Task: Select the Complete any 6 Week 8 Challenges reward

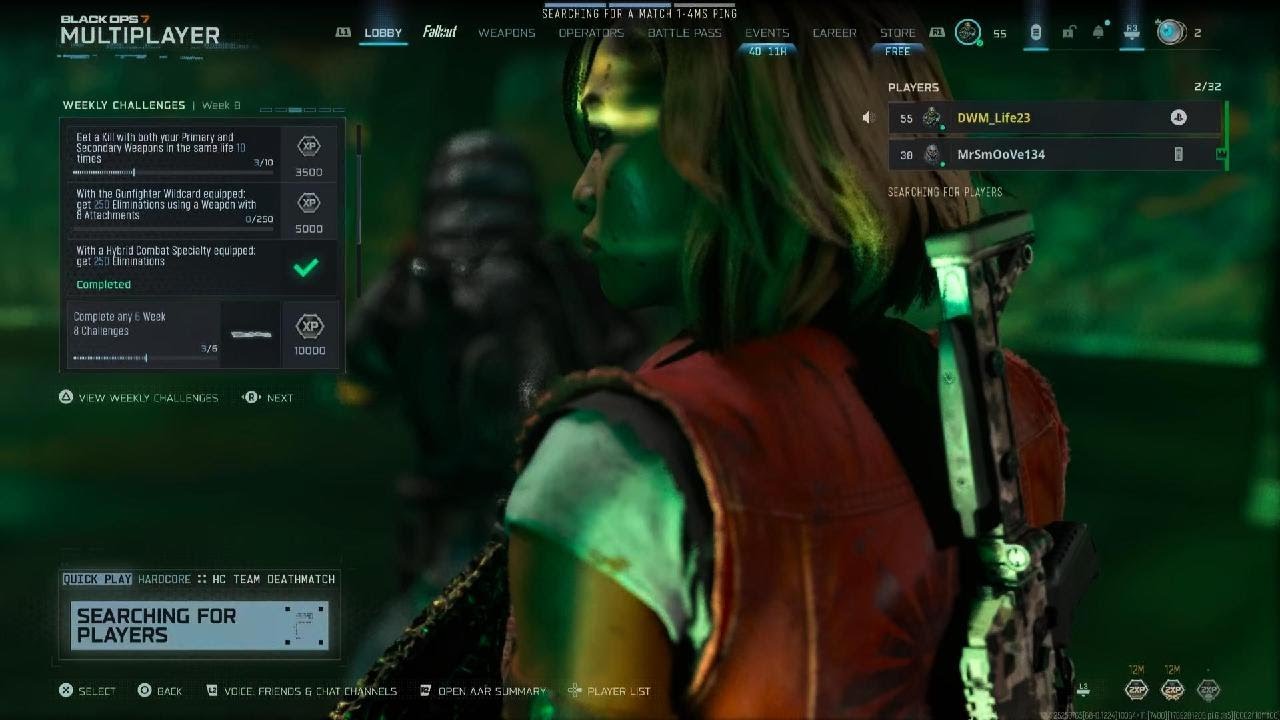Action: coord(203,334)
